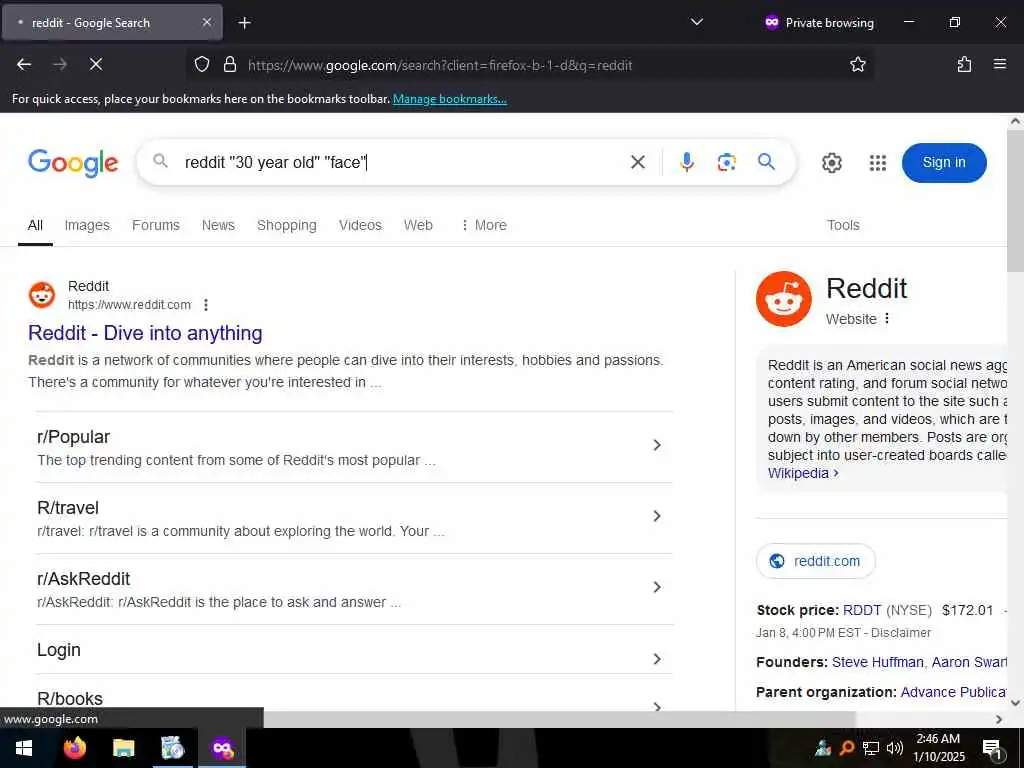
Task: Expand the r/AskReddit sitelink chevron
Action: (x=657, y=587)
